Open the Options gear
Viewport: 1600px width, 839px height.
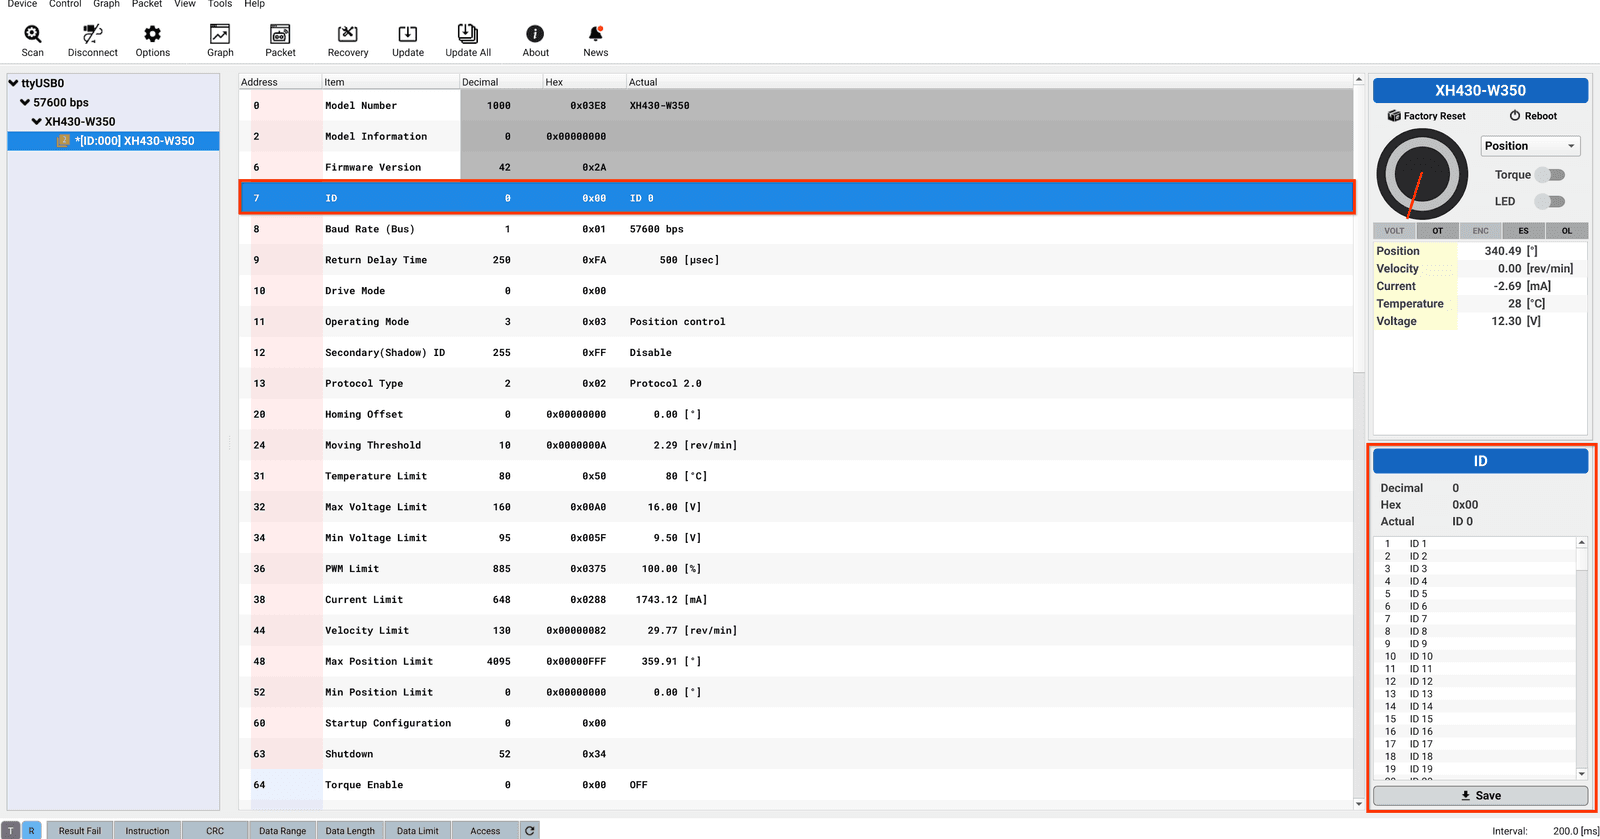(152, 41)
